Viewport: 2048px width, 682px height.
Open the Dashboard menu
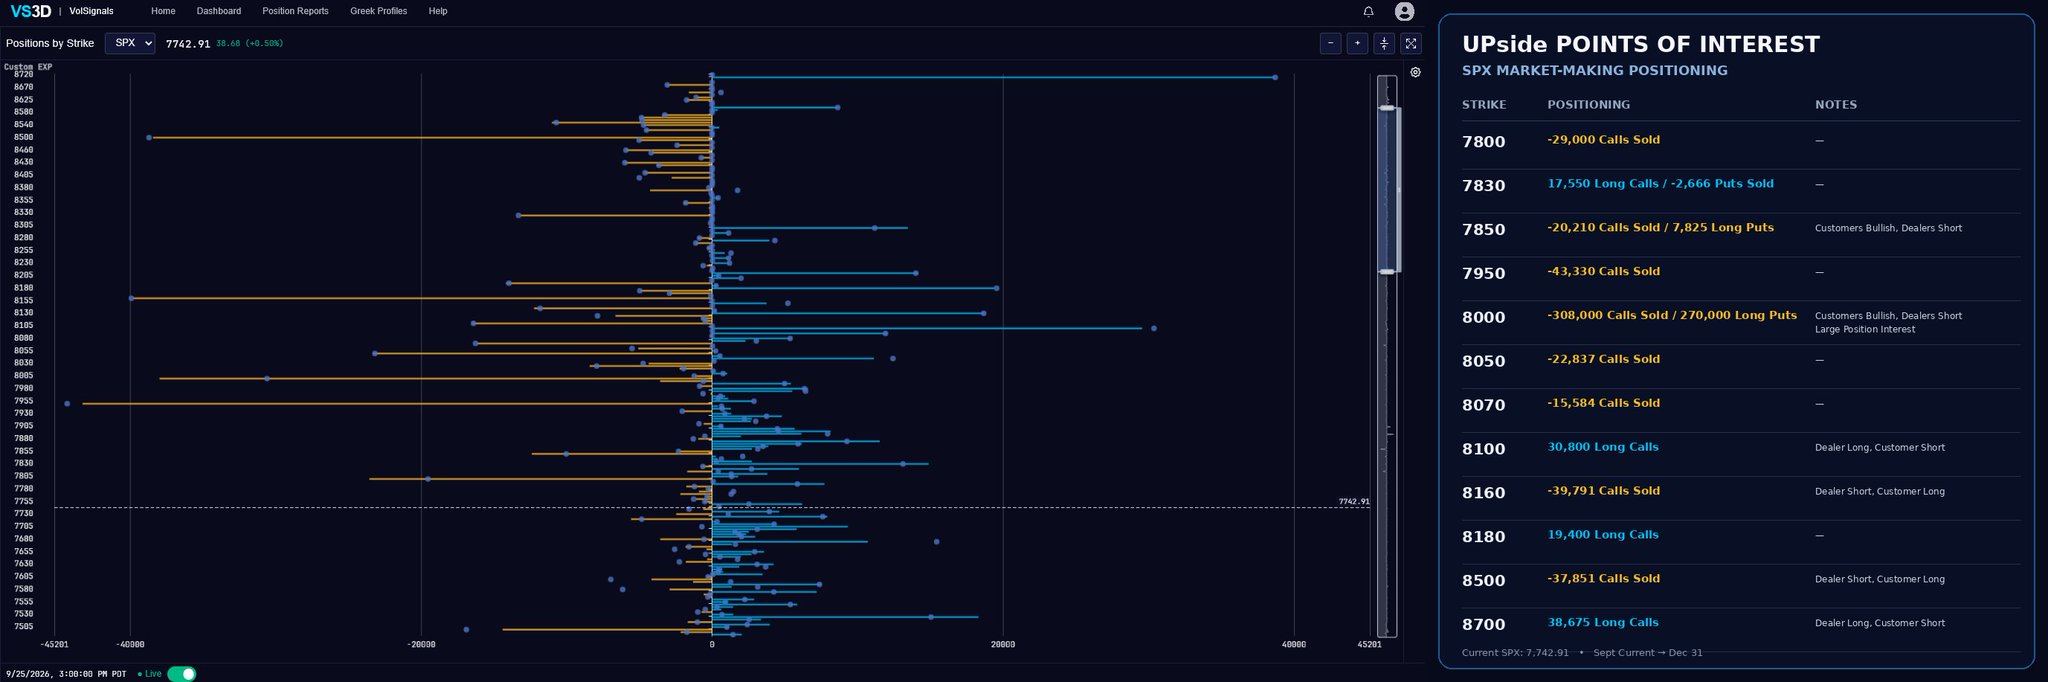pyautogui.click(x=219, y=11)
